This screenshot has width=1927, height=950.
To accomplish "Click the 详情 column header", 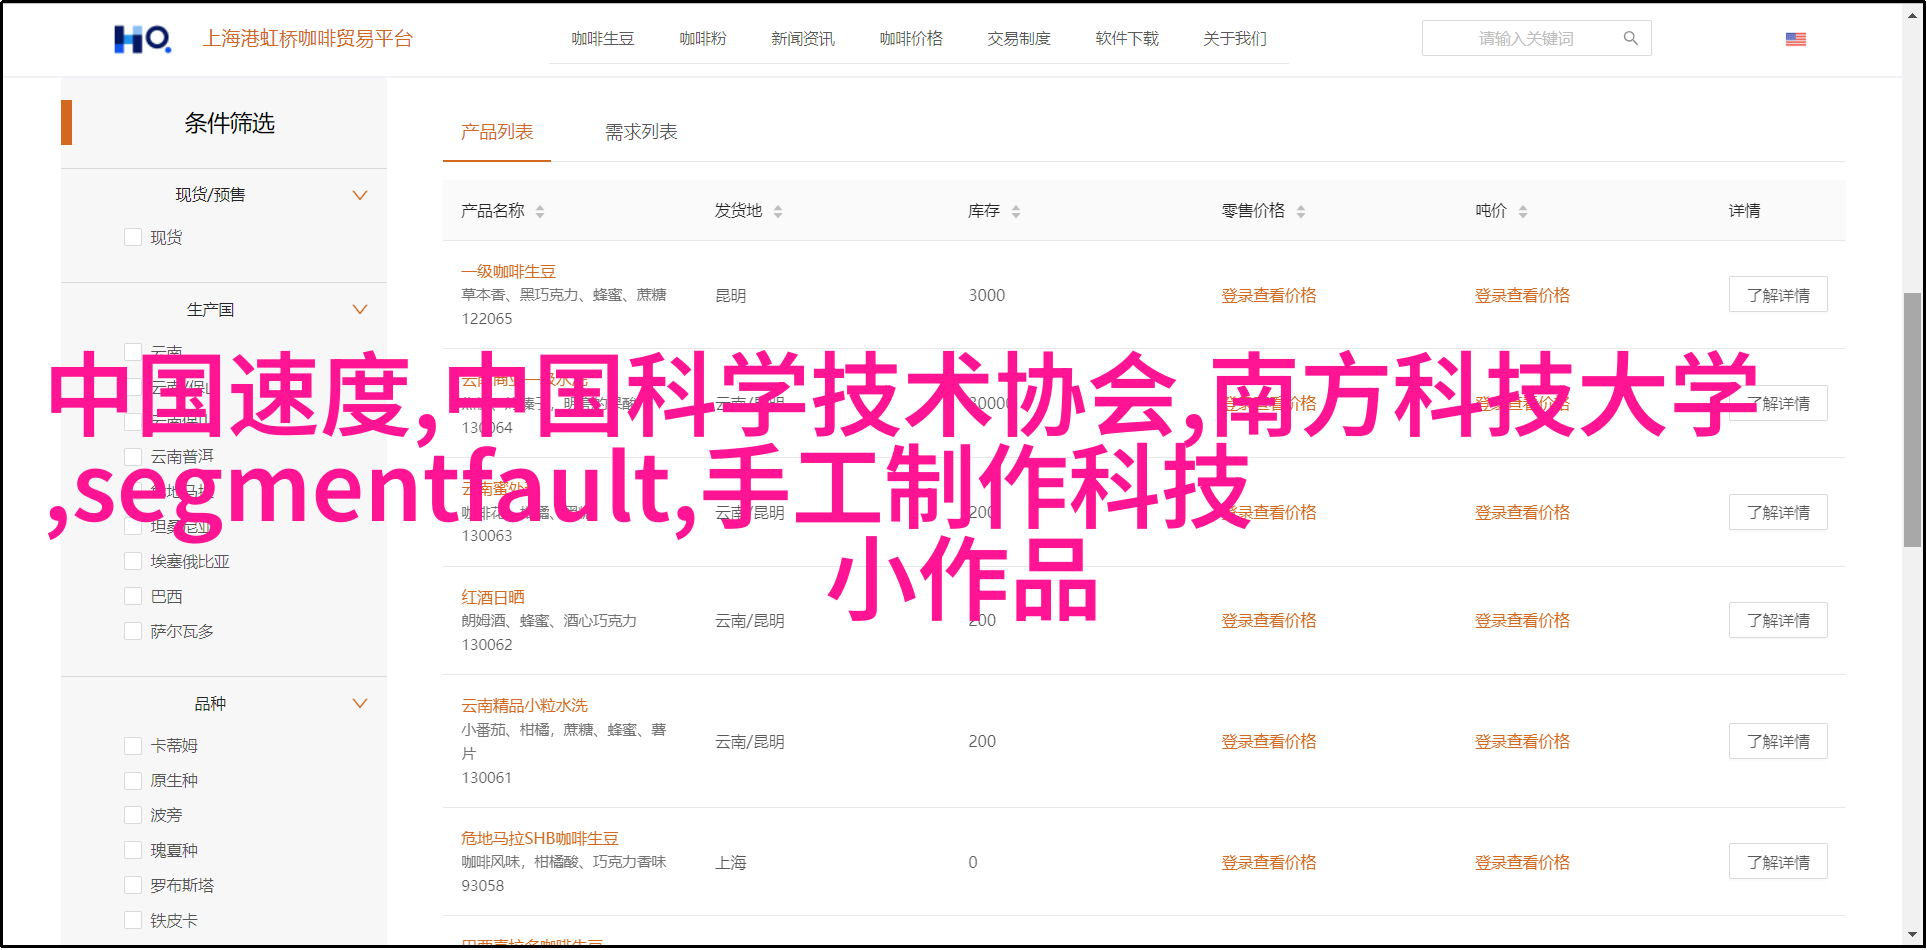I will click(x=1745, y=211).
